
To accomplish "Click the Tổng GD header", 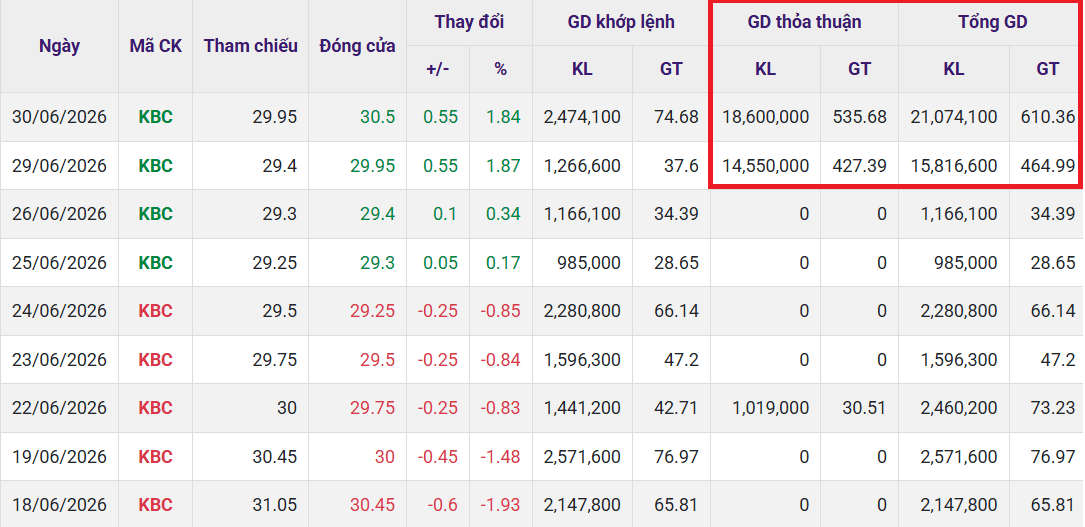I will pos(992,22).
